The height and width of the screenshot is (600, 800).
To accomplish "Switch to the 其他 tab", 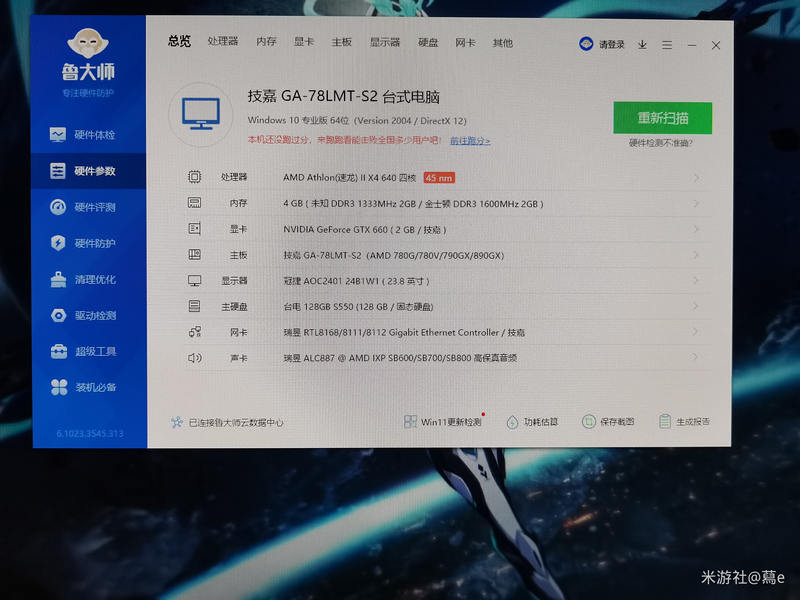I will (503, 43).
